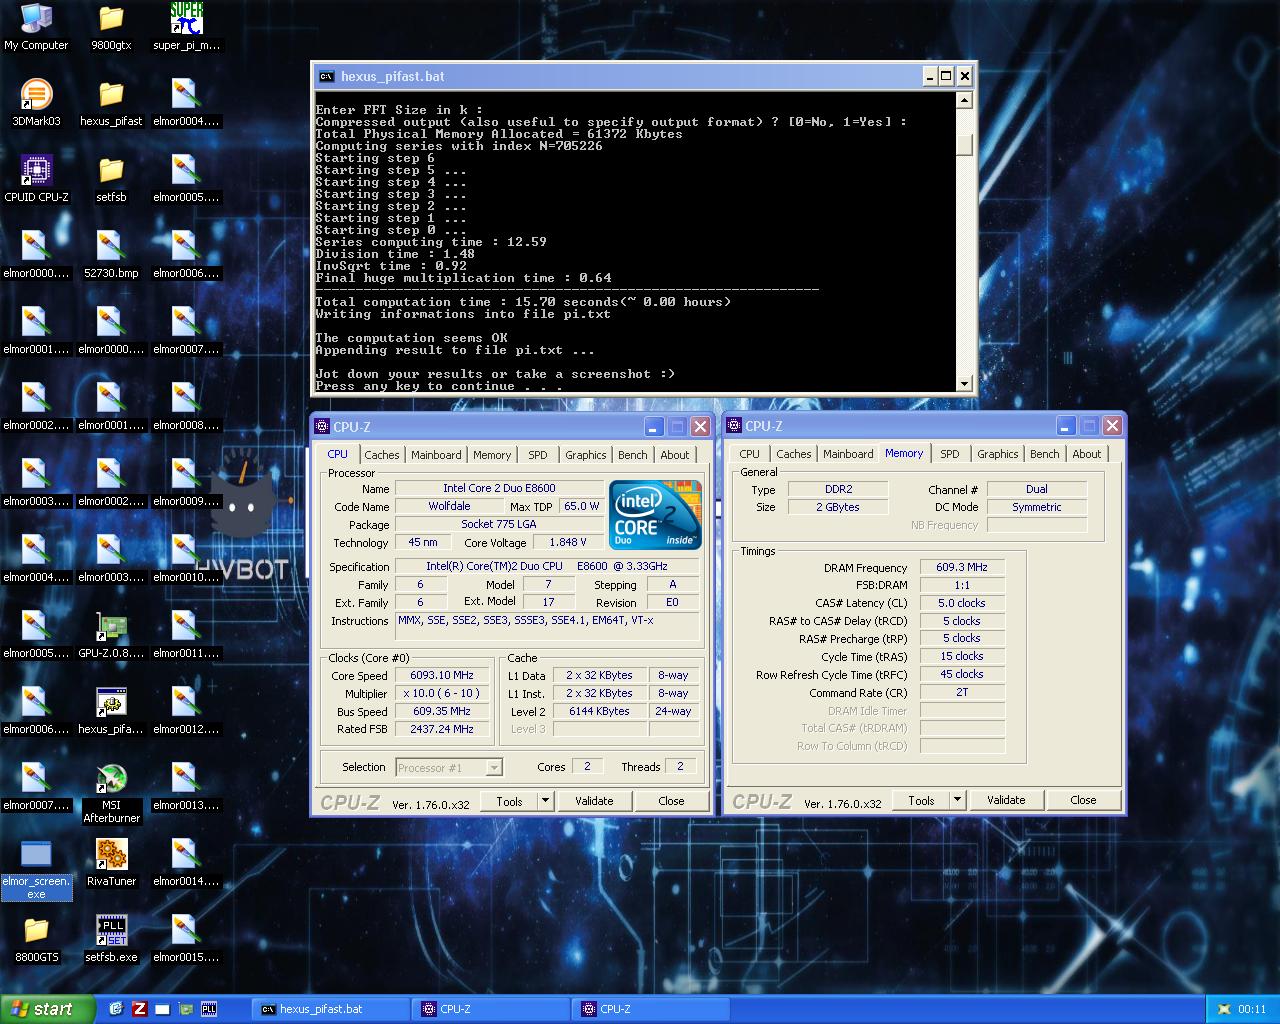Open the My Computer desktop icon

pyautogui.click(x=36, y=27)
